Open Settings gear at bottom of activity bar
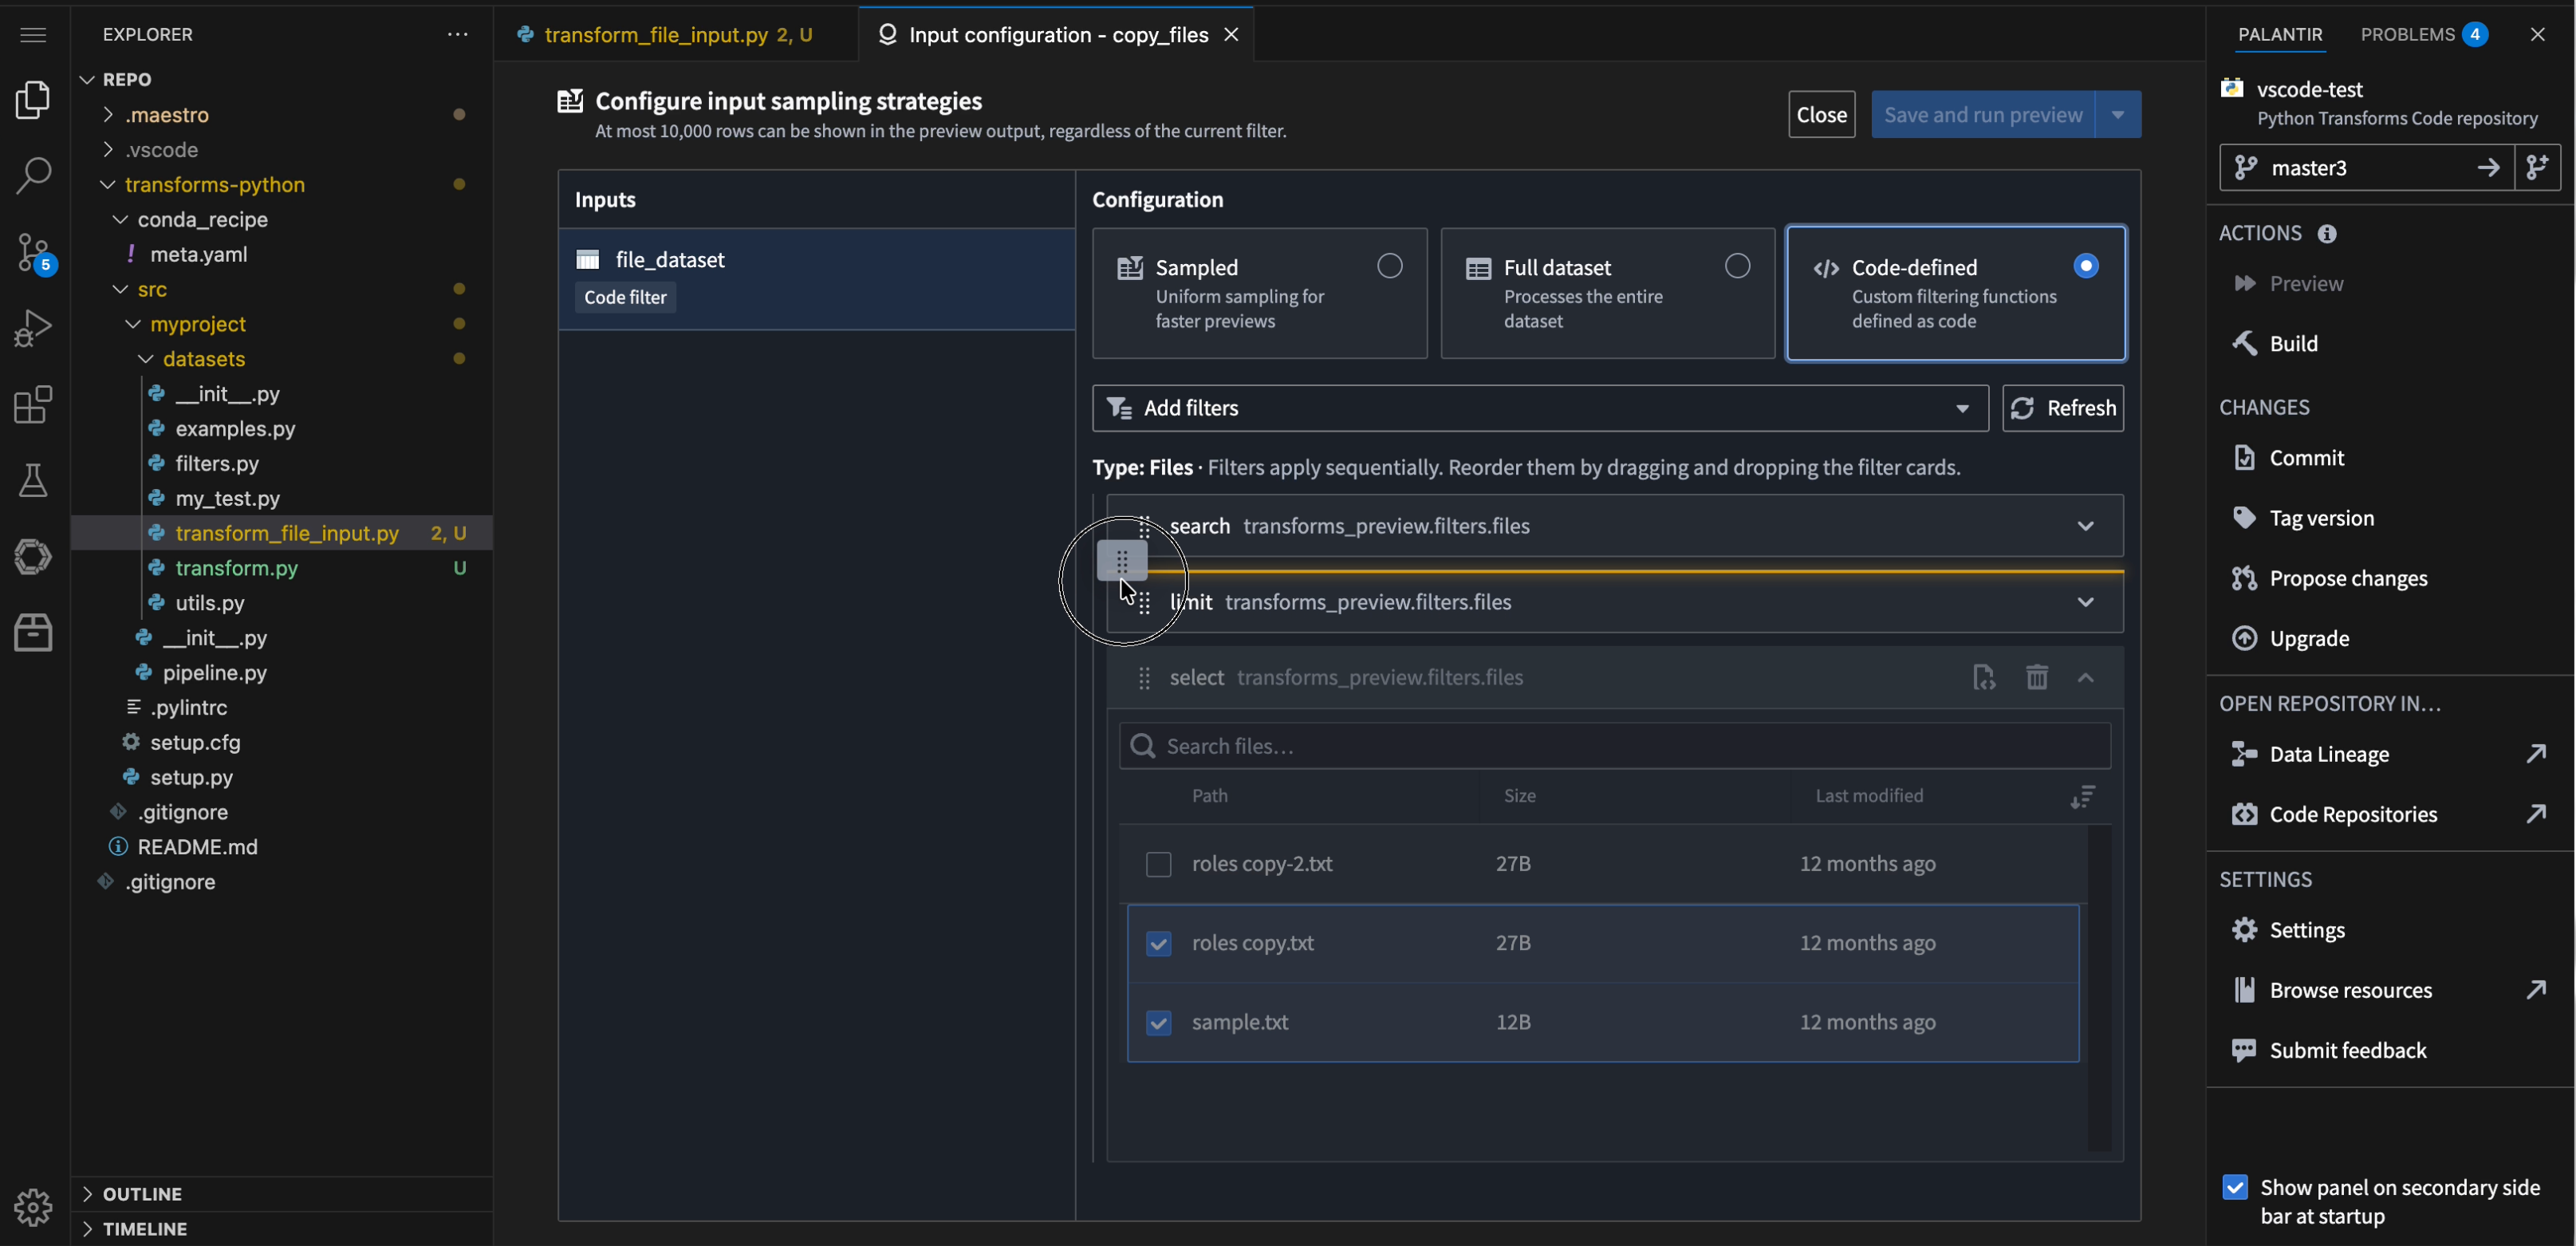 tap(33, 1207)
